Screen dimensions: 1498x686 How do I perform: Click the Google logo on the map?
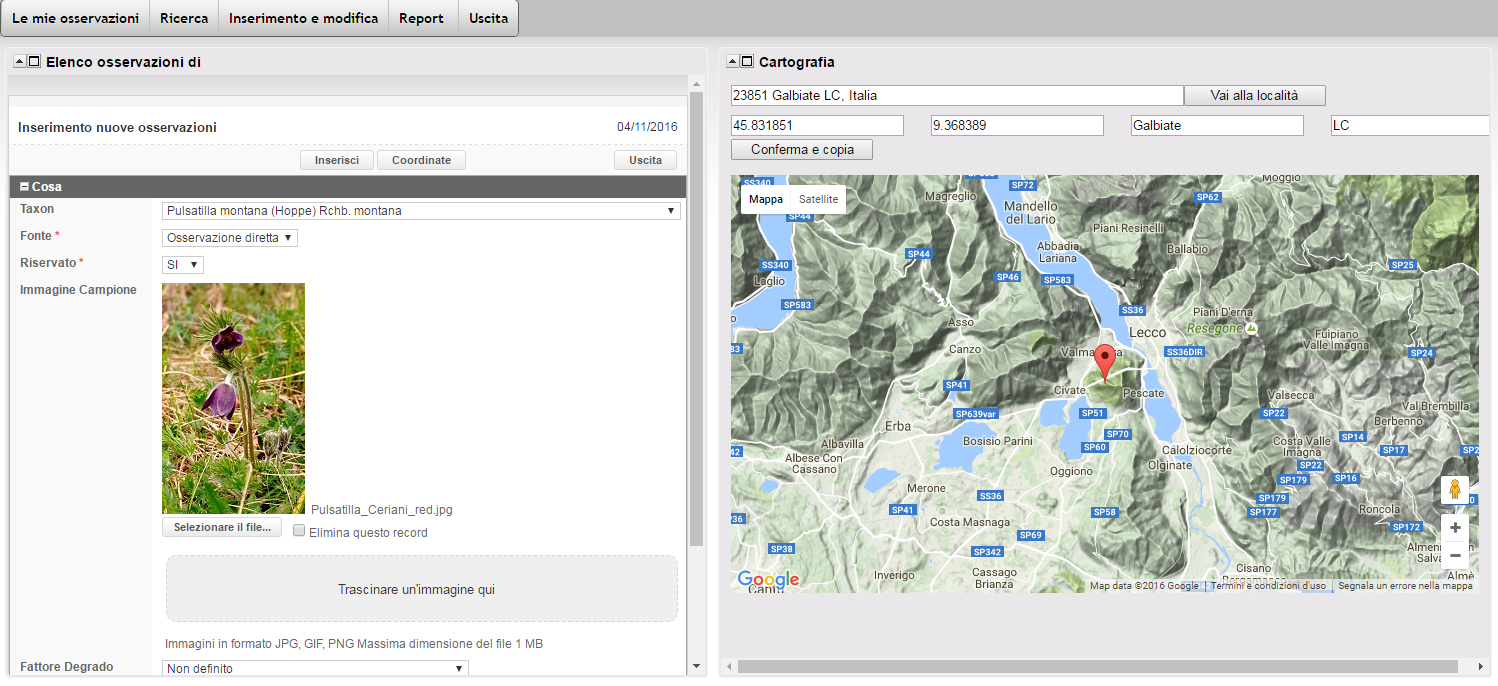tap(768, 579)
